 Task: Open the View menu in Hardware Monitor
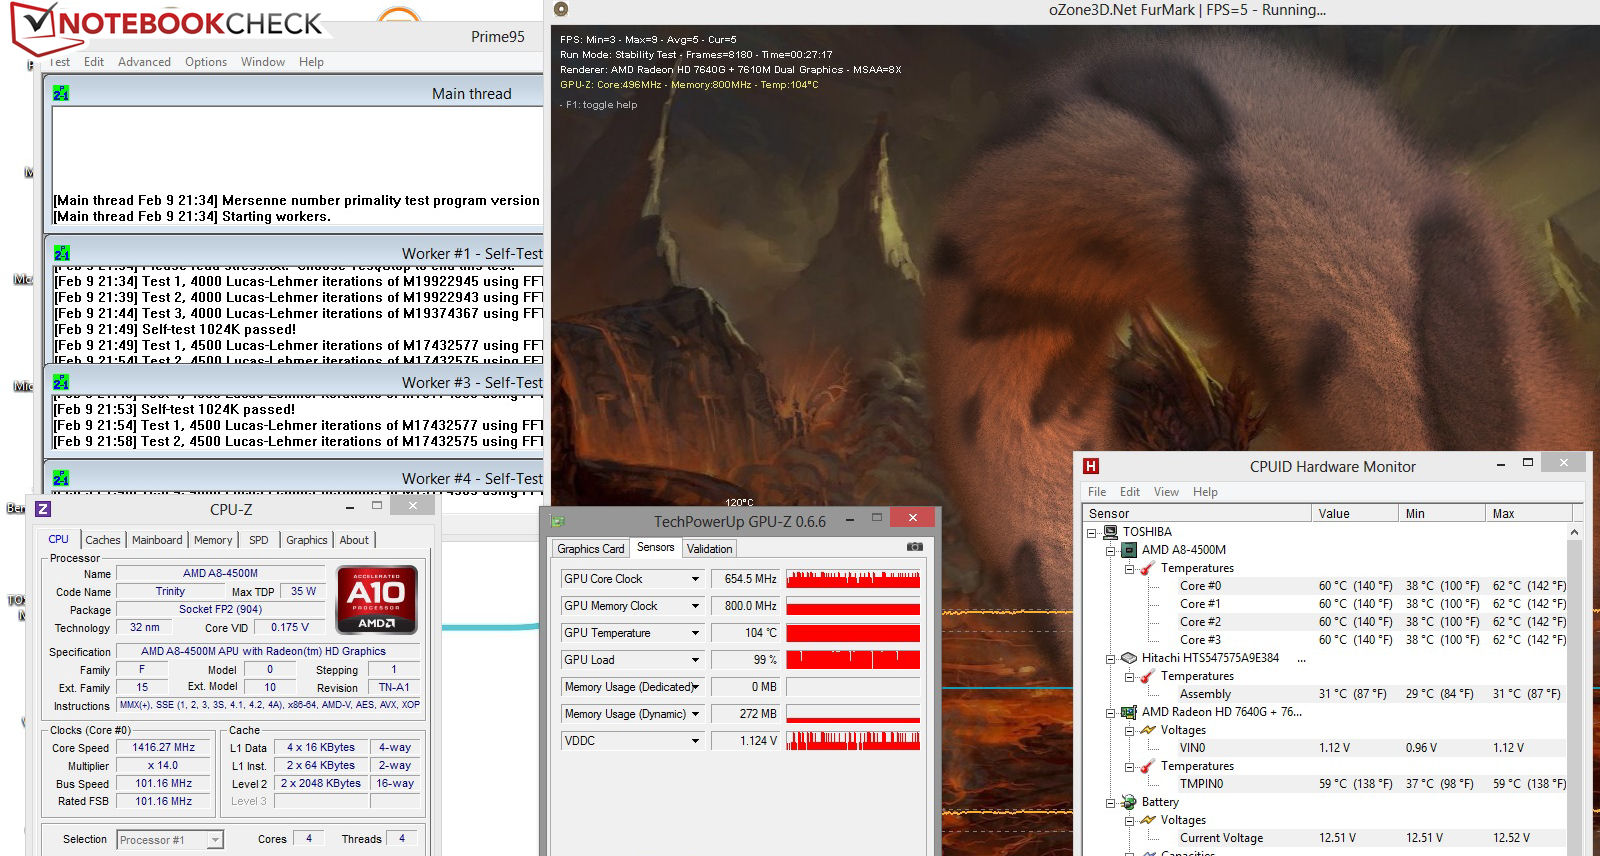pyautogui.click(x=1166, y=492)
